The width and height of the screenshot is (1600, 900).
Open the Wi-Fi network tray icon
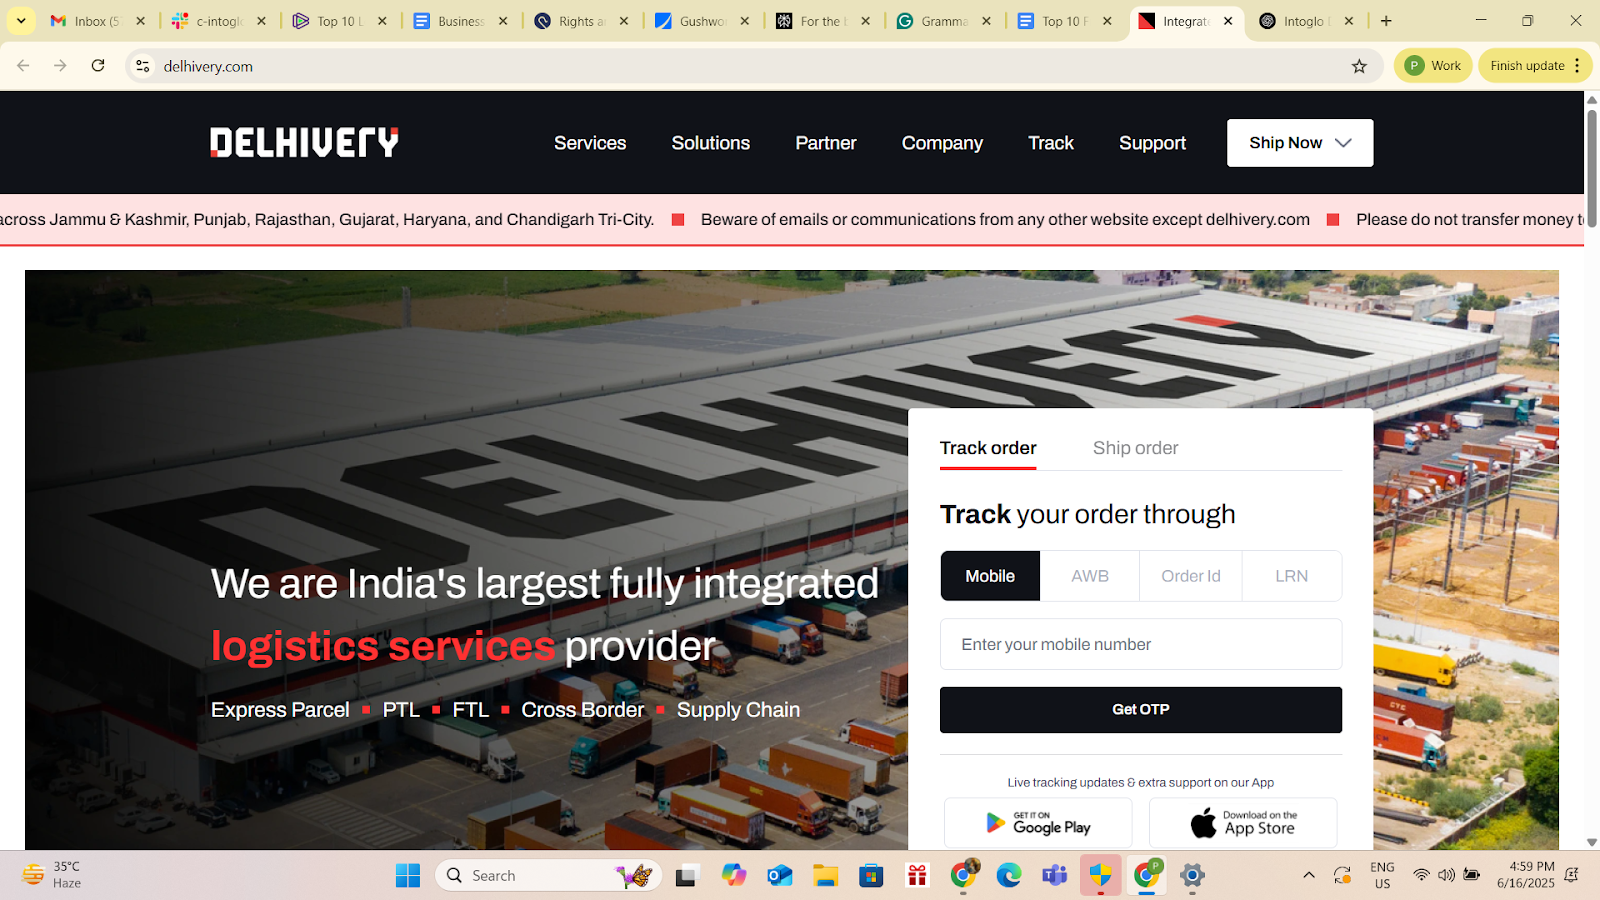[x=1421, y=876]
